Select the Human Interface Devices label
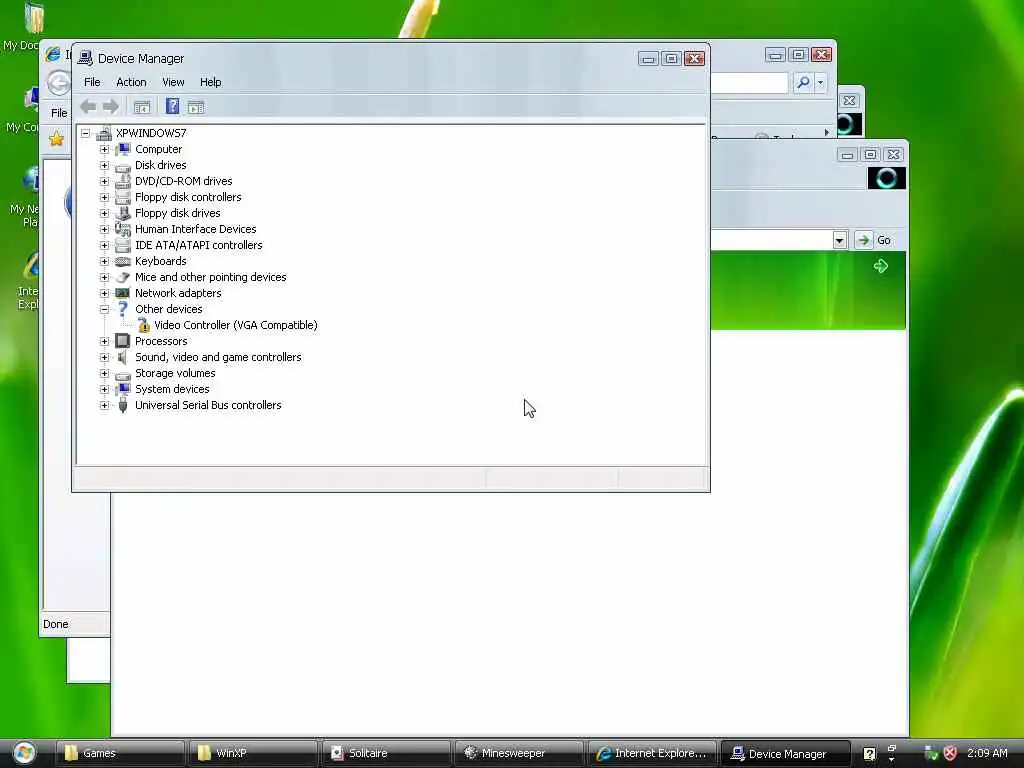Screen dimensions: 1024x768 (195, 229)
